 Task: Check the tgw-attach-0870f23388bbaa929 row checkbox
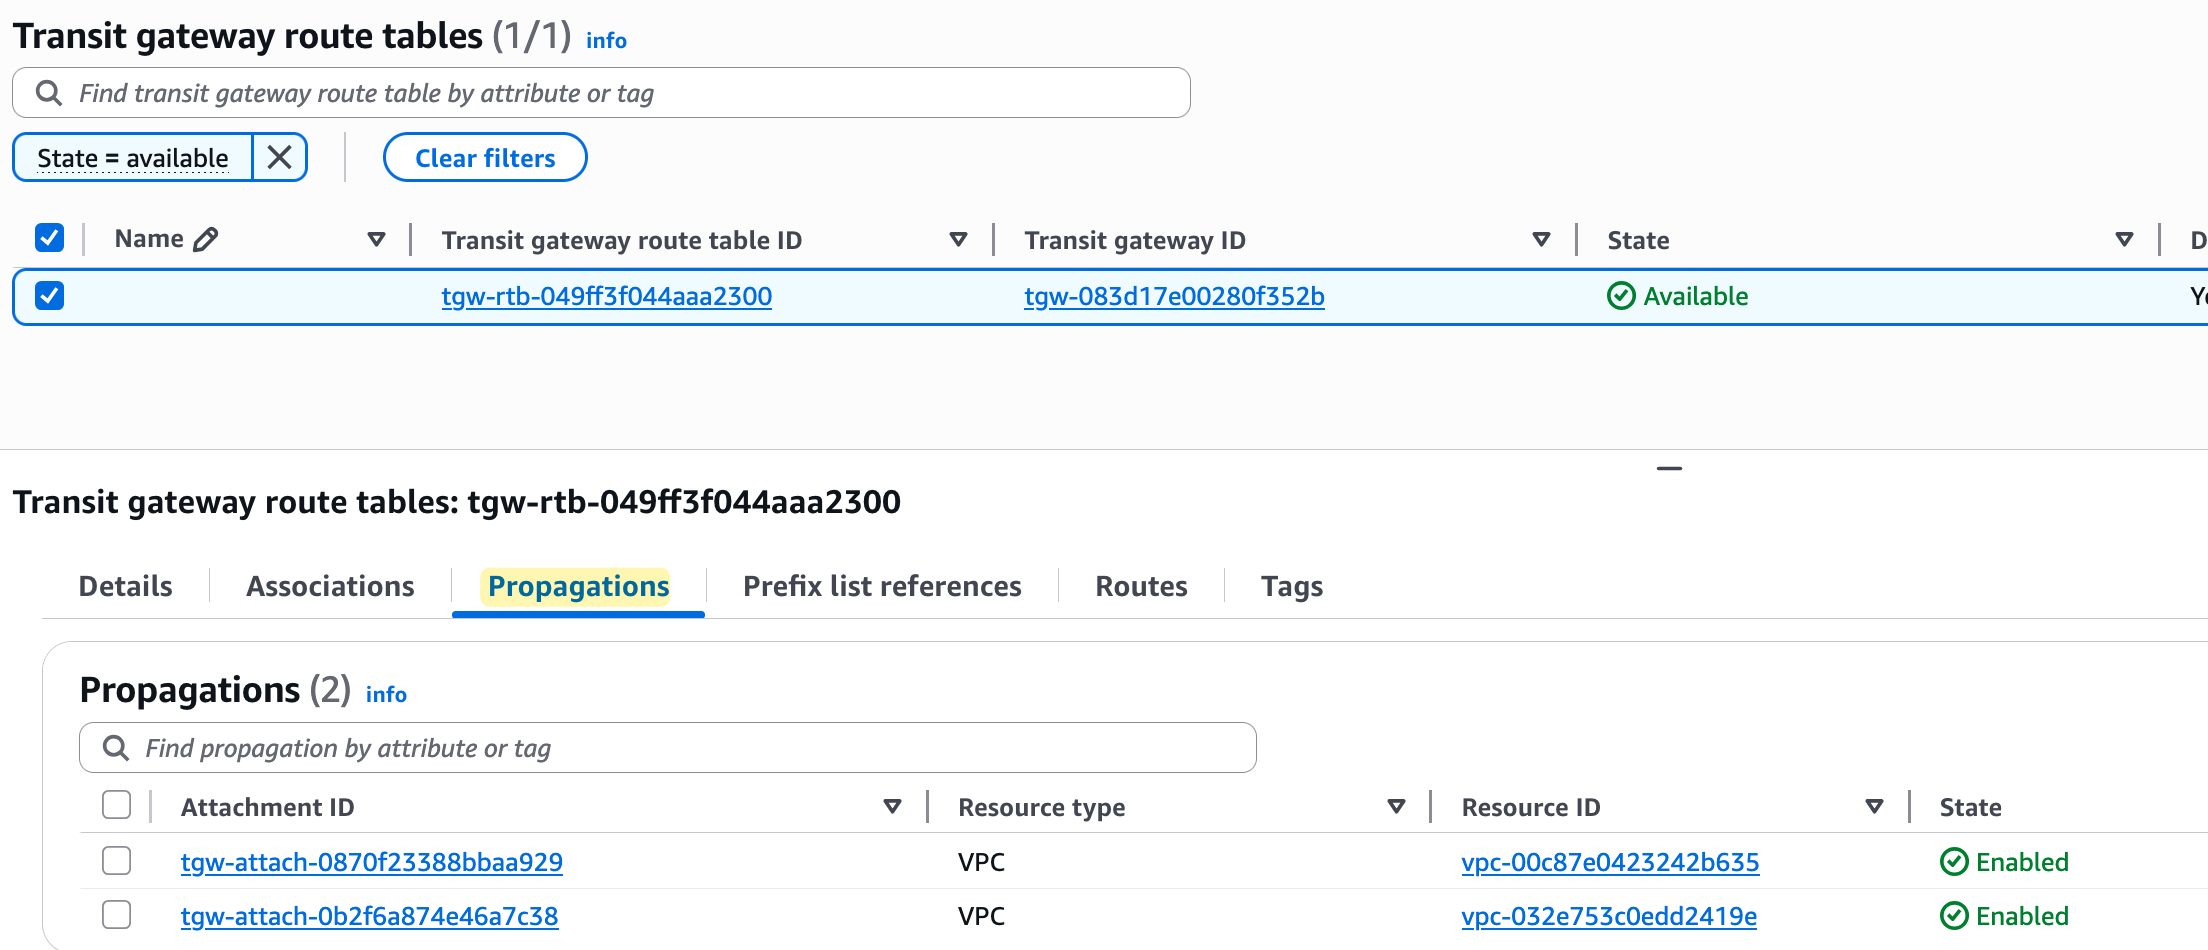point(117,861)
